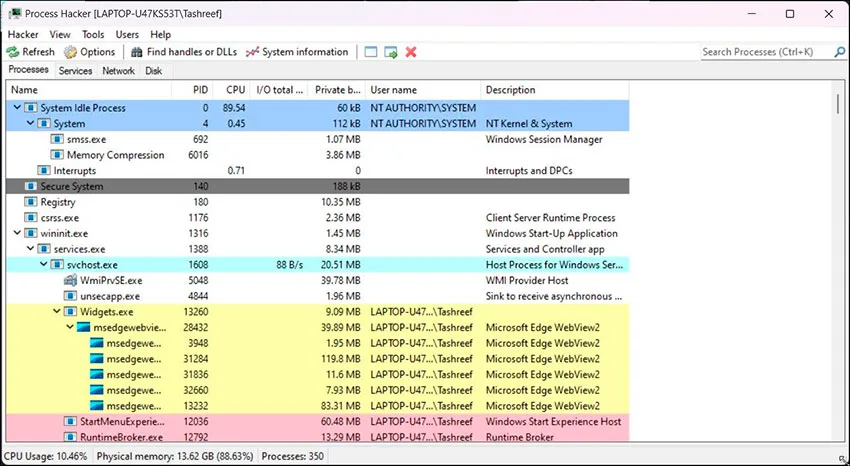The image size is (850, 466).
Task: Click the Refresh toolbar icon
Action: [x=12, y=52]
